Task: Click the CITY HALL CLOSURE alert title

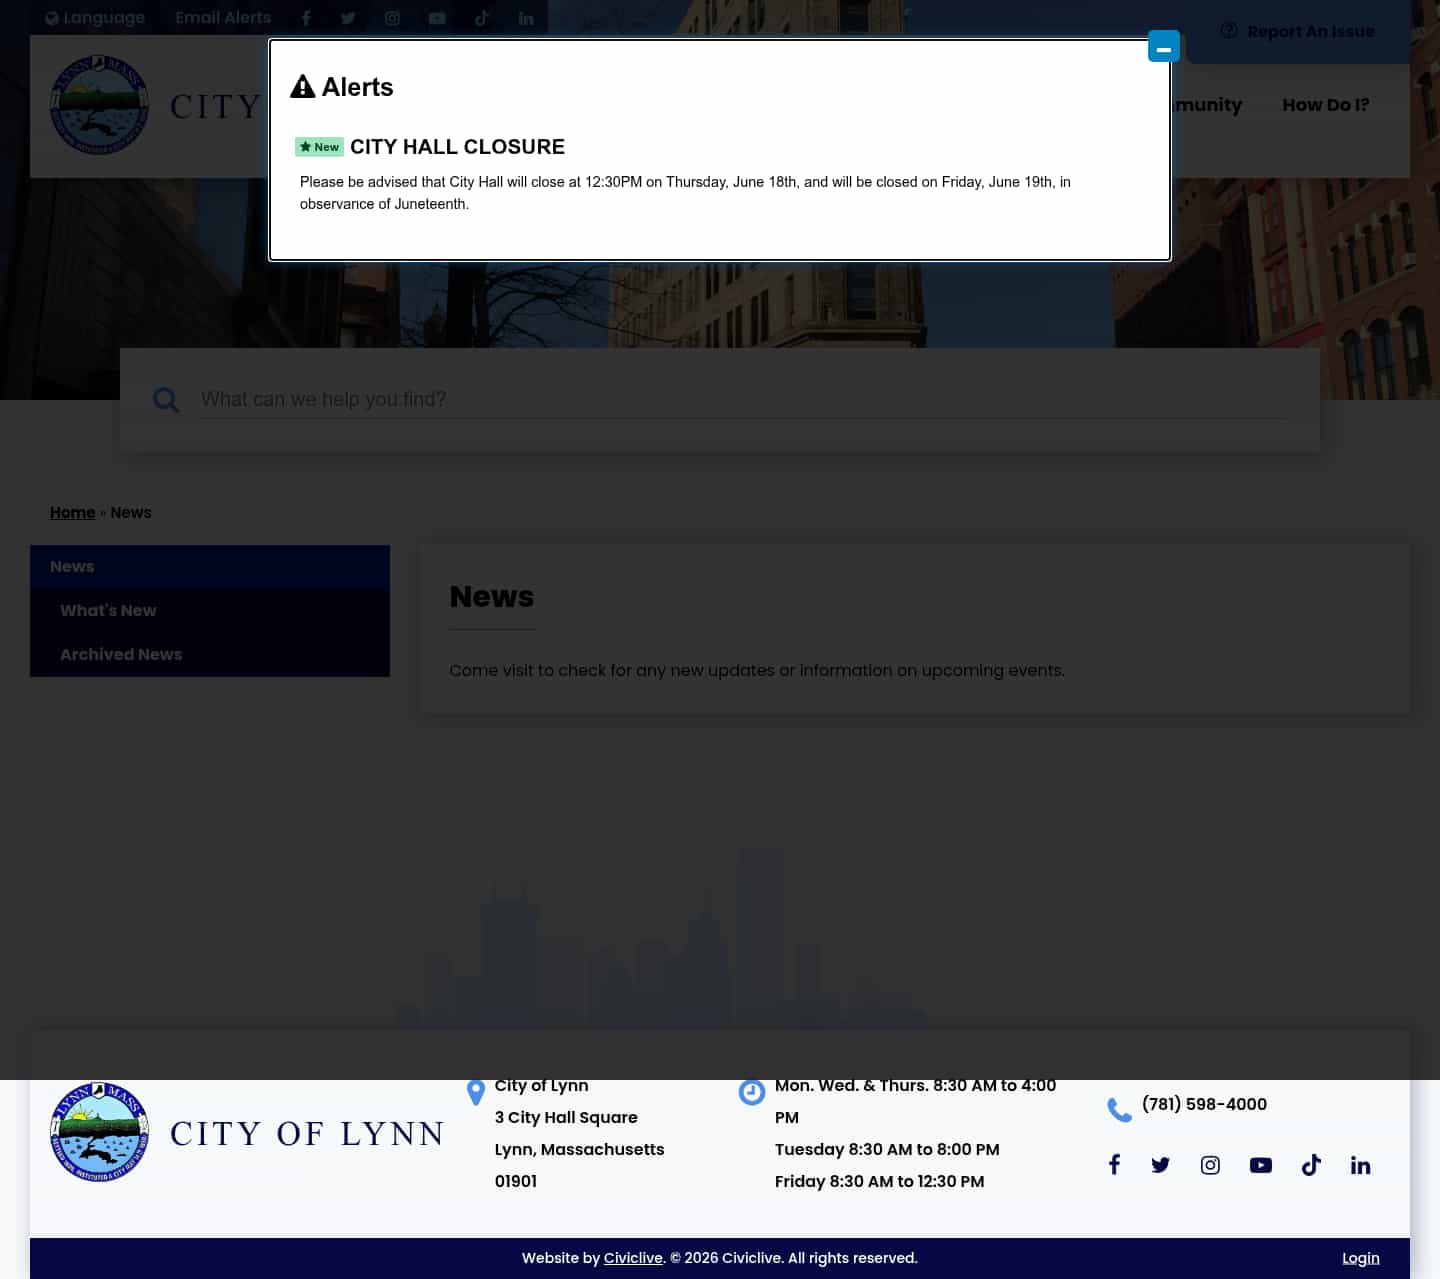Action: [457, 147]
